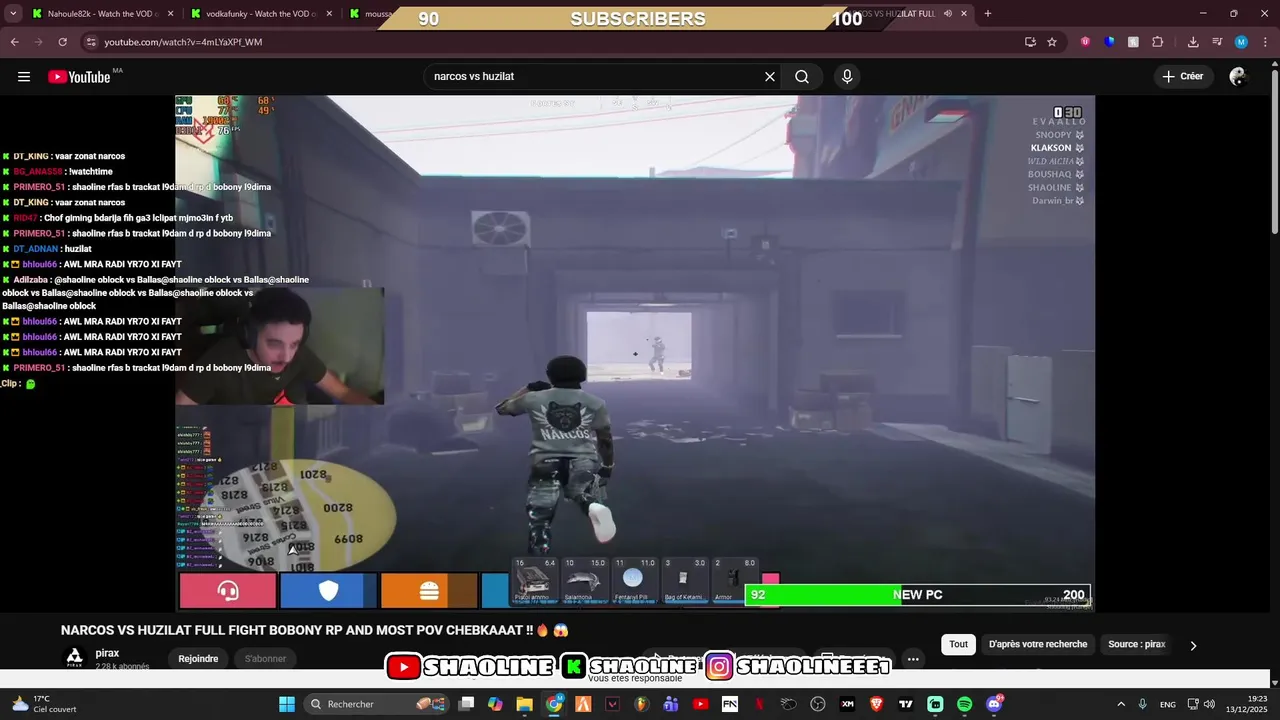Open Netflix from taskbar

(759, 704)
